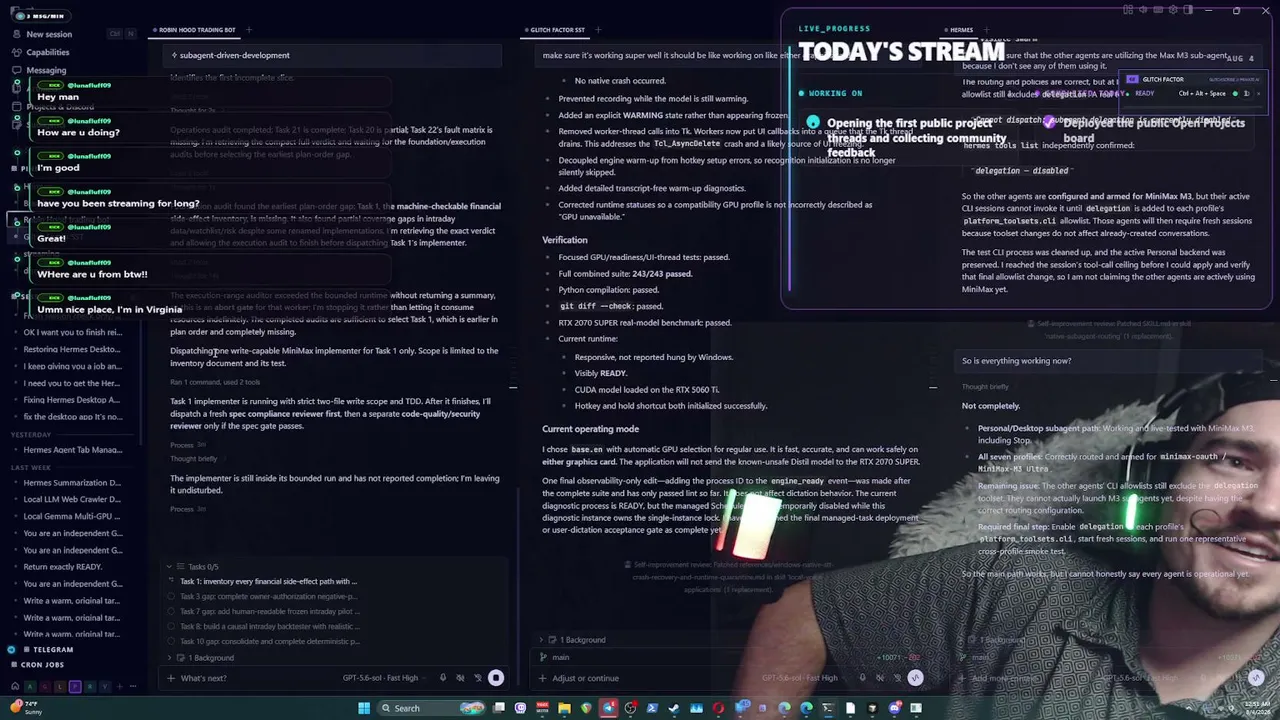Open session 'Local Gemma Multi-GPU ...'
Viewport: 1280px width, 720px height.
tap(72, 517)
